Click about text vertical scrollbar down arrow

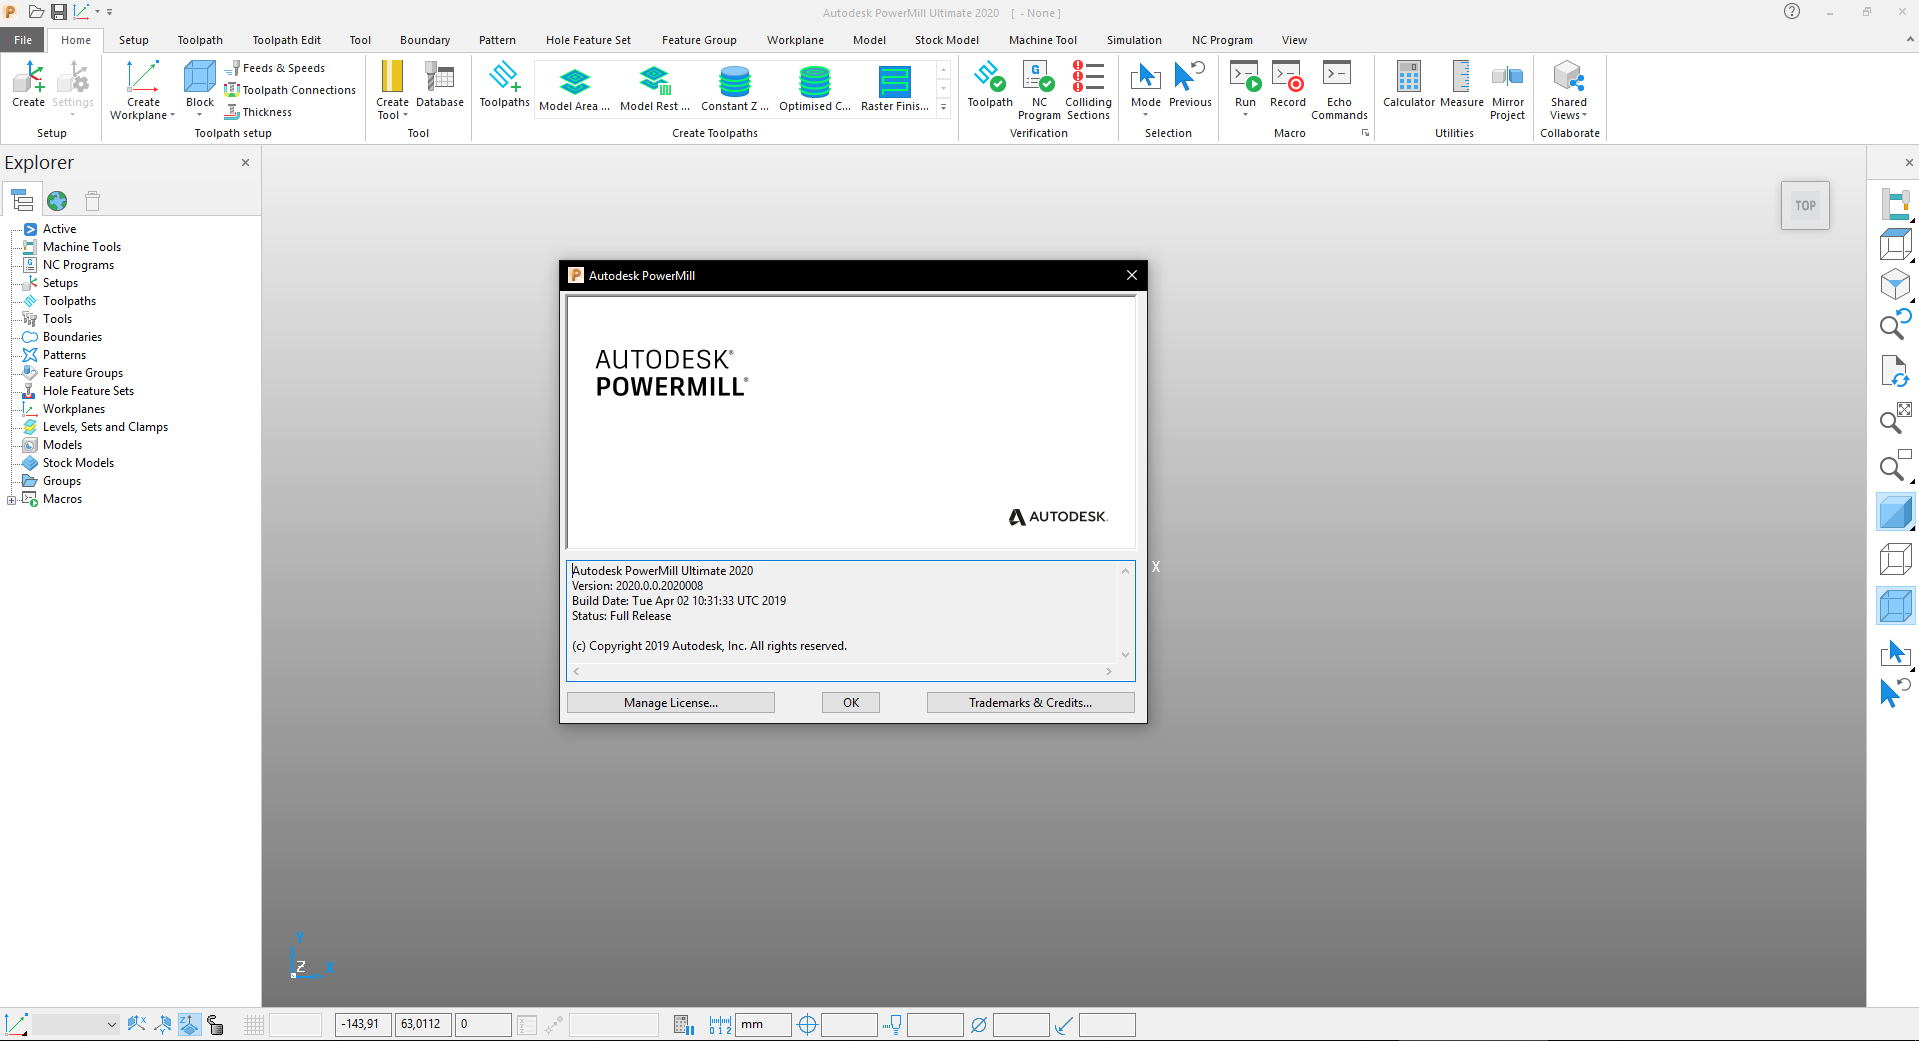[1125, 655]
